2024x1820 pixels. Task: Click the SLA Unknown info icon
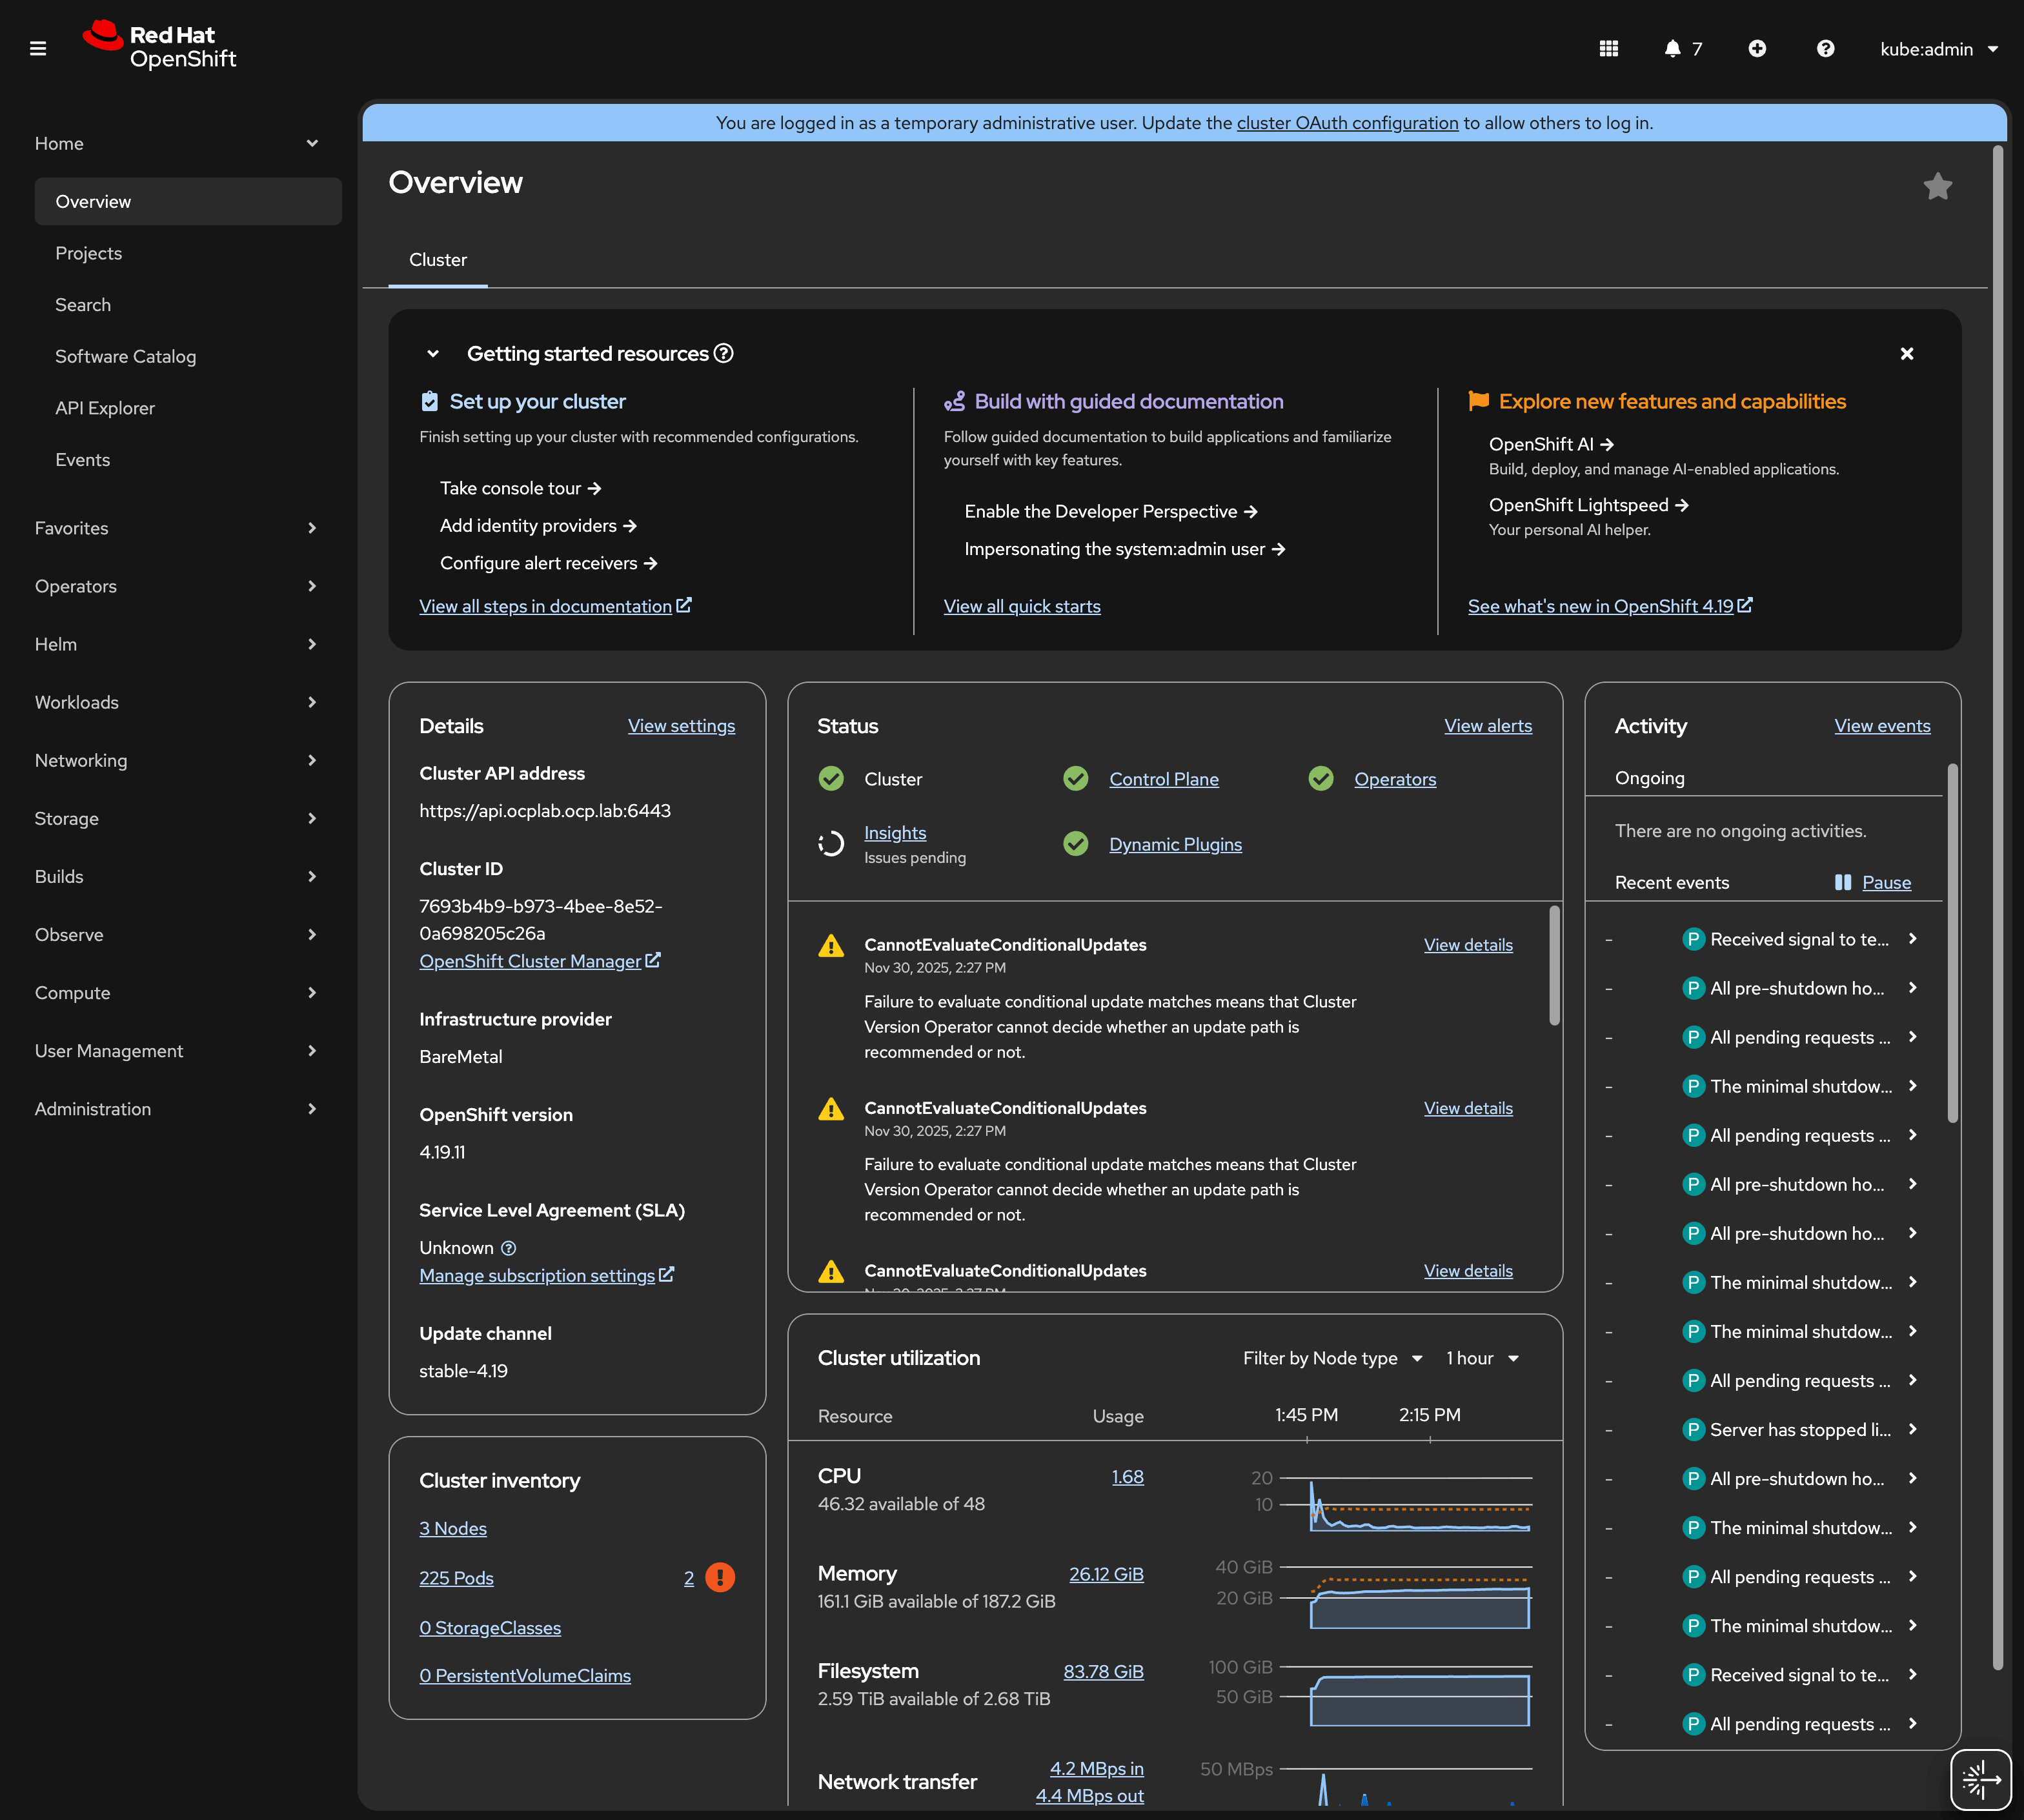pos(508,1247)
